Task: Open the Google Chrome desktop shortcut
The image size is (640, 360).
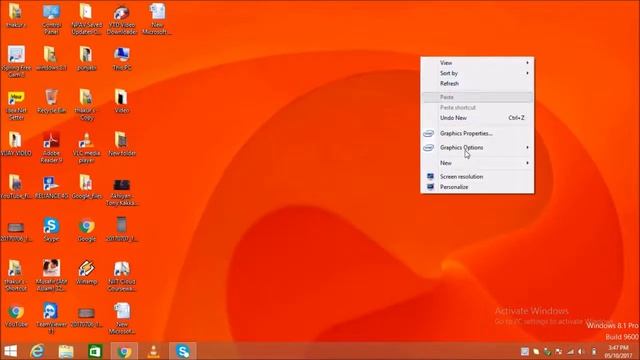Action: pyautogui.click(x=87, y=229)
